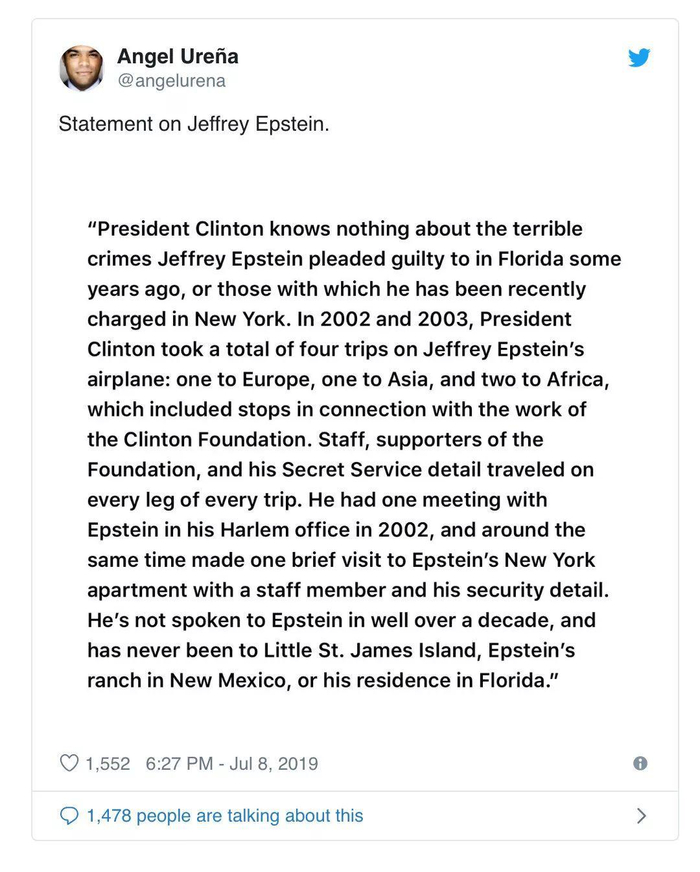Click "ranch in New Mexico" in the last line
Screen dimensions: 700x872
pos(176,680)
